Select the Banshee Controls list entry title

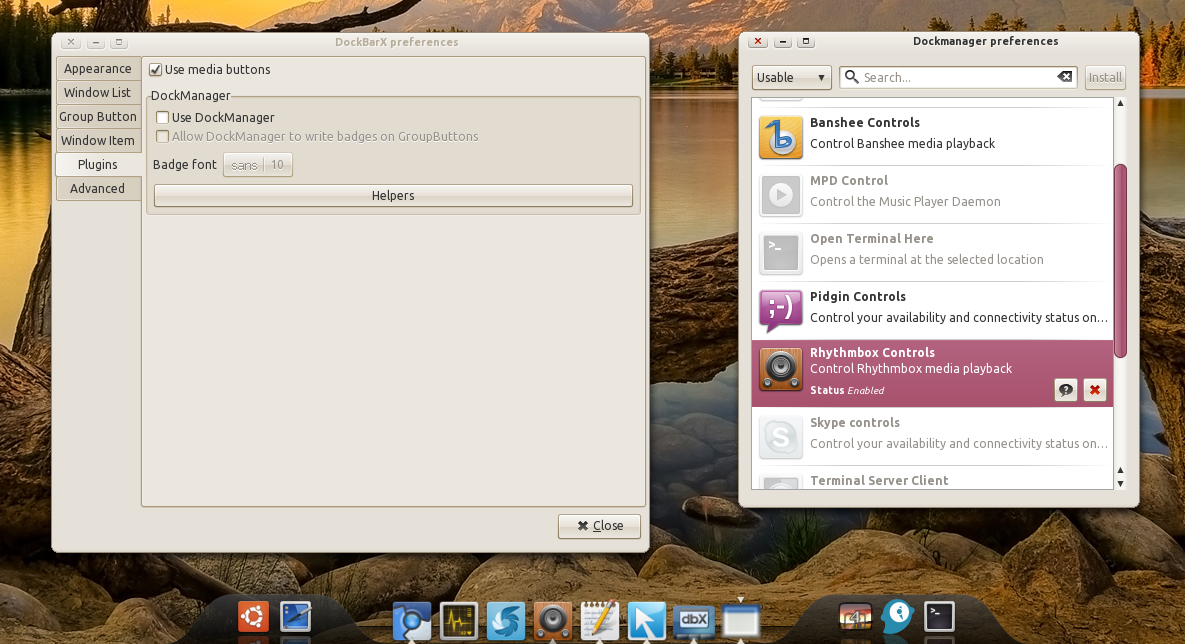[865, 122]
